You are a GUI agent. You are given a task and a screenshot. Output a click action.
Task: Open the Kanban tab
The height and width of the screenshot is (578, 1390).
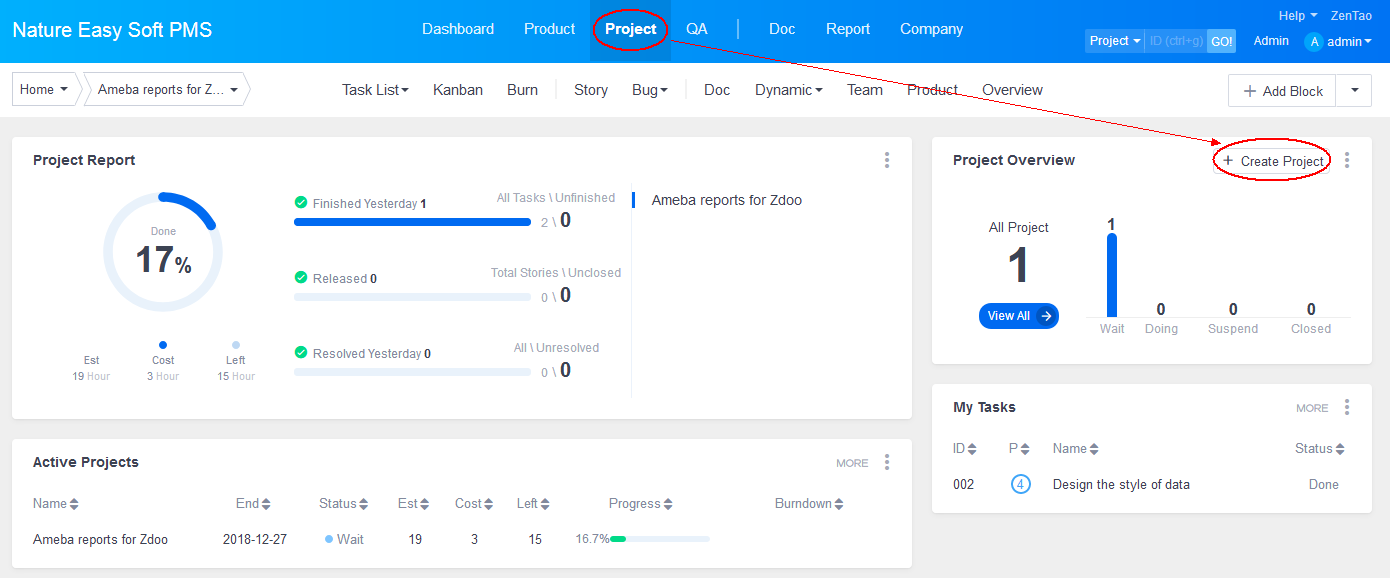tap(458, 90)
